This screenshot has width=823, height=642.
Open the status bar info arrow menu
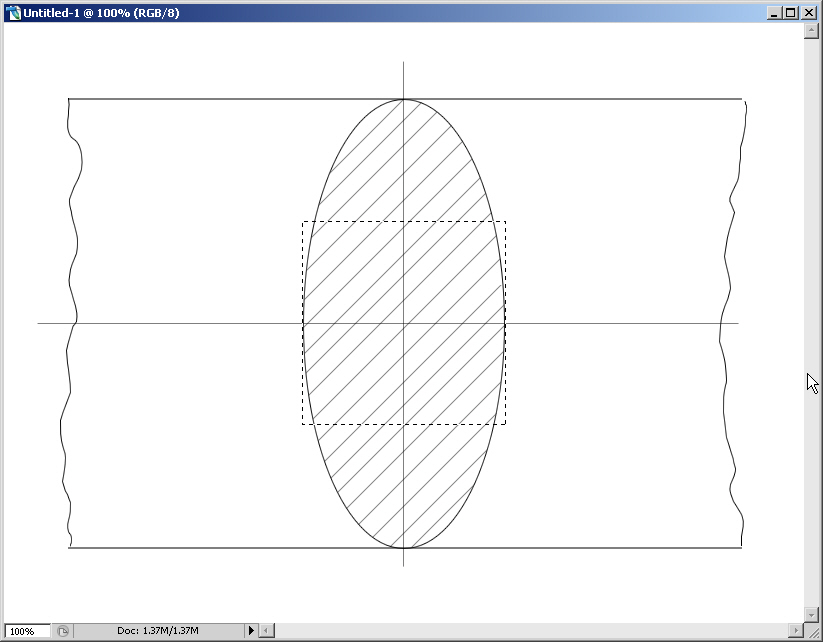pyautogui.click(x=251, y=630)
